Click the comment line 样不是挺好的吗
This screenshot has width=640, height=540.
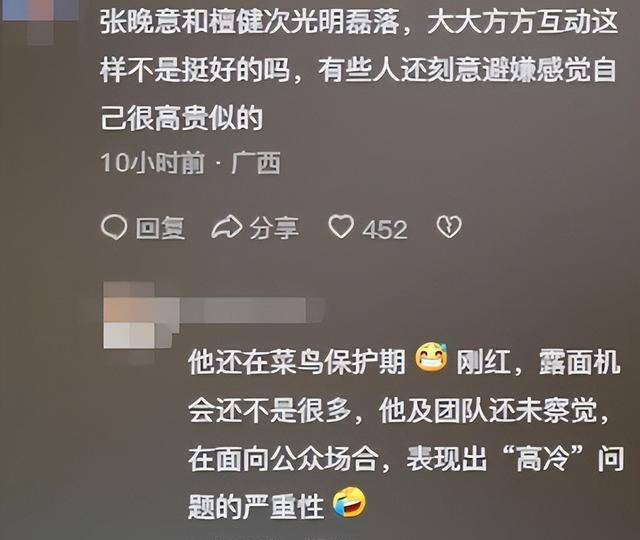coord(358,70)
